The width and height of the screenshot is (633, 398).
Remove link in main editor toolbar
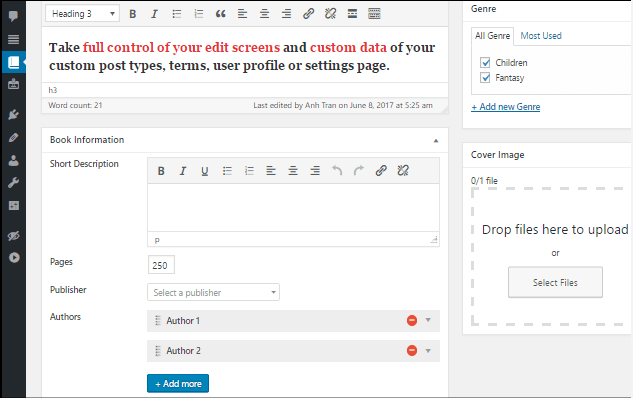tap(330, 14)
